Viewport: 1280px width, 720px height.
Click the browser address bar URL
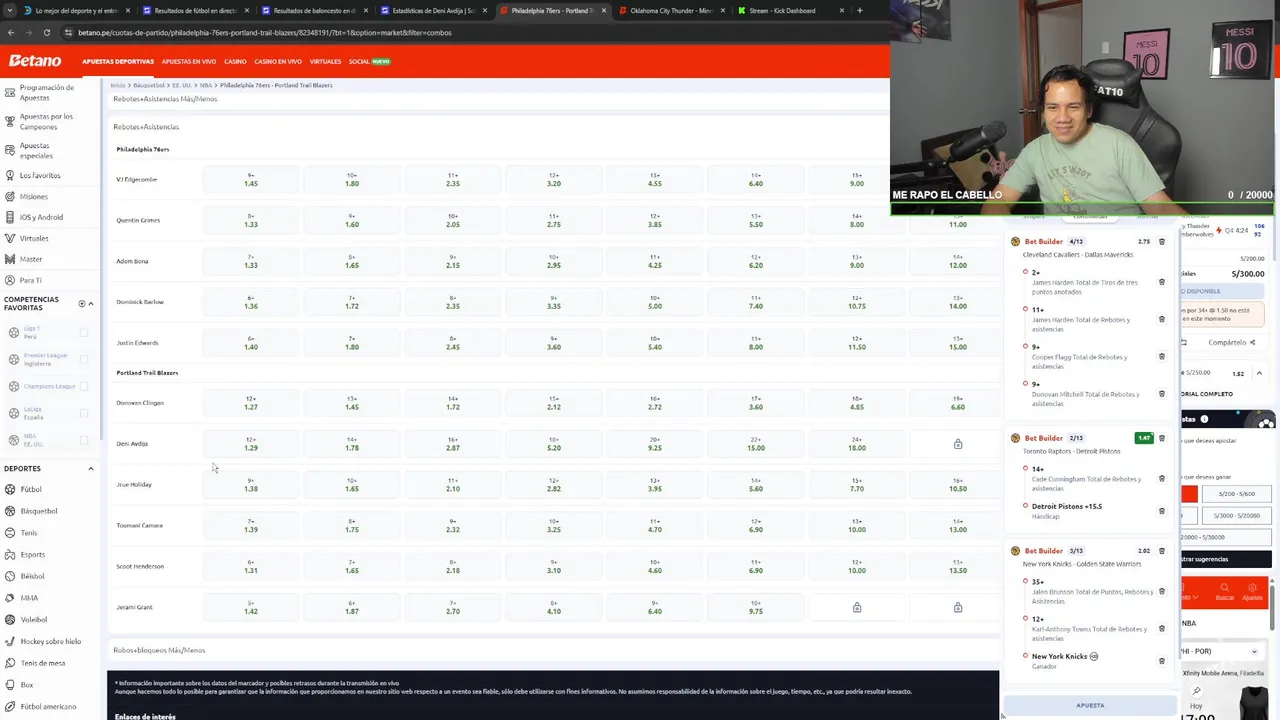265,32
